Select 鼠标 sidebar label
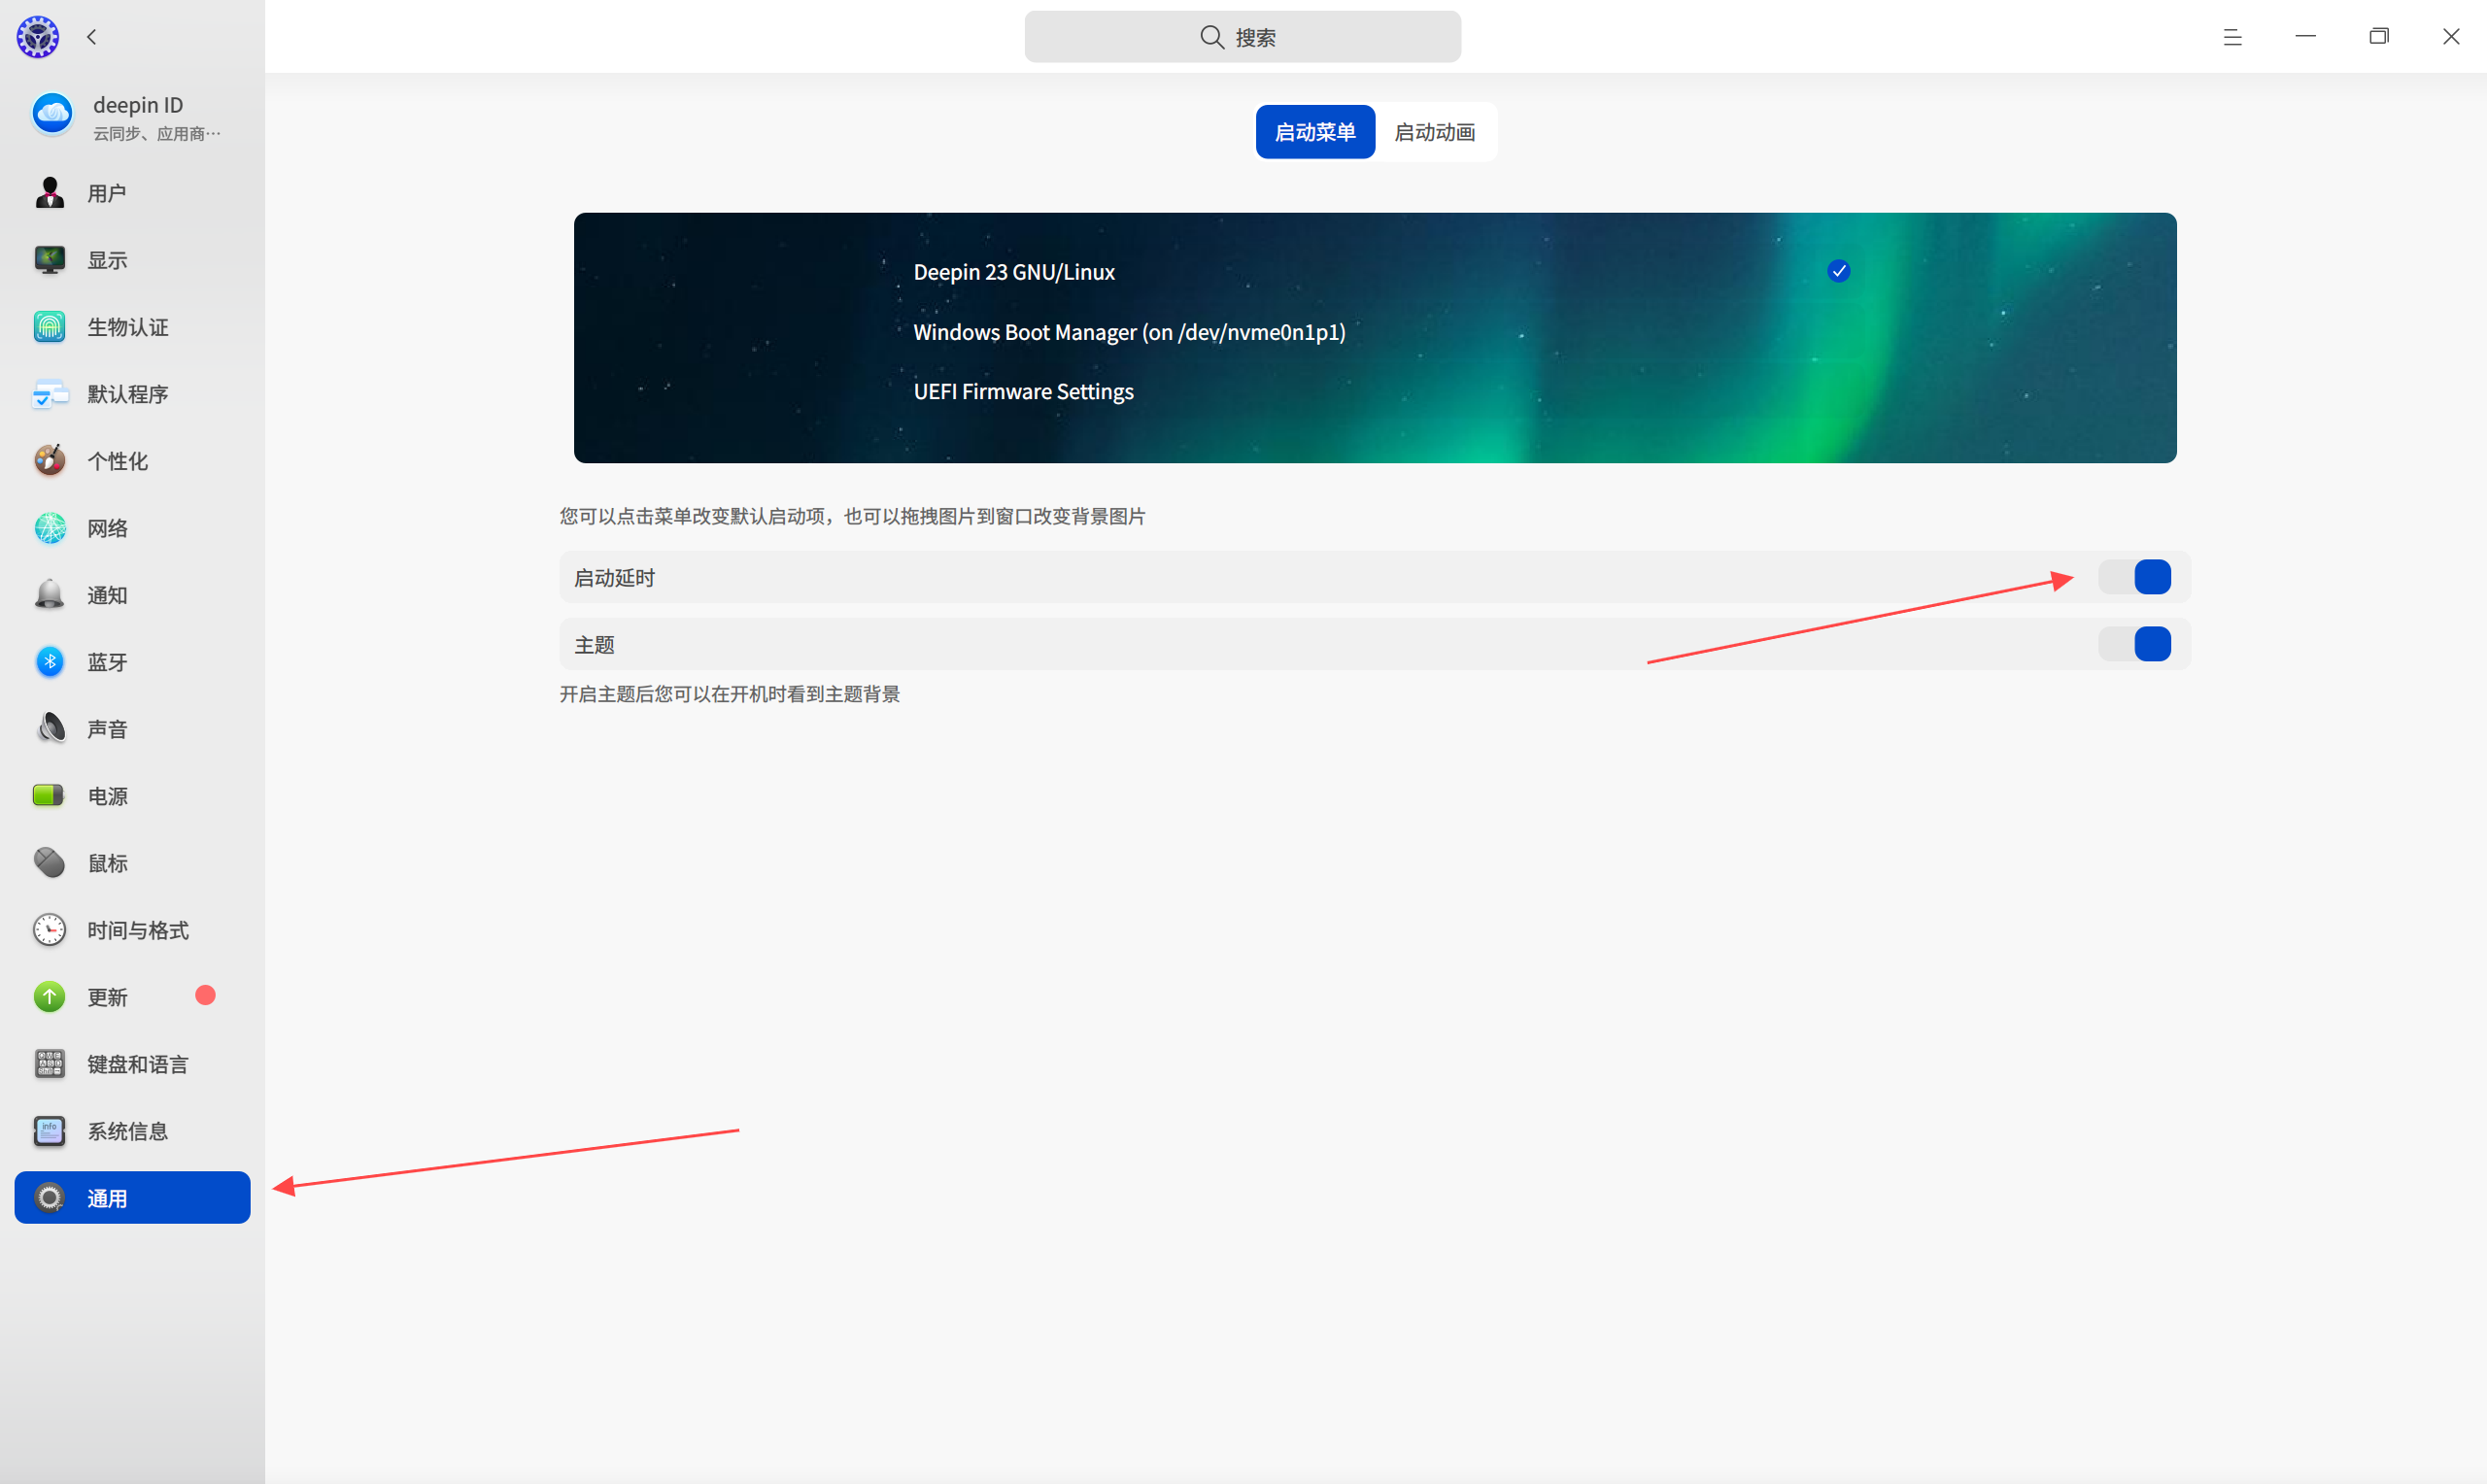 tap(107, 863)
